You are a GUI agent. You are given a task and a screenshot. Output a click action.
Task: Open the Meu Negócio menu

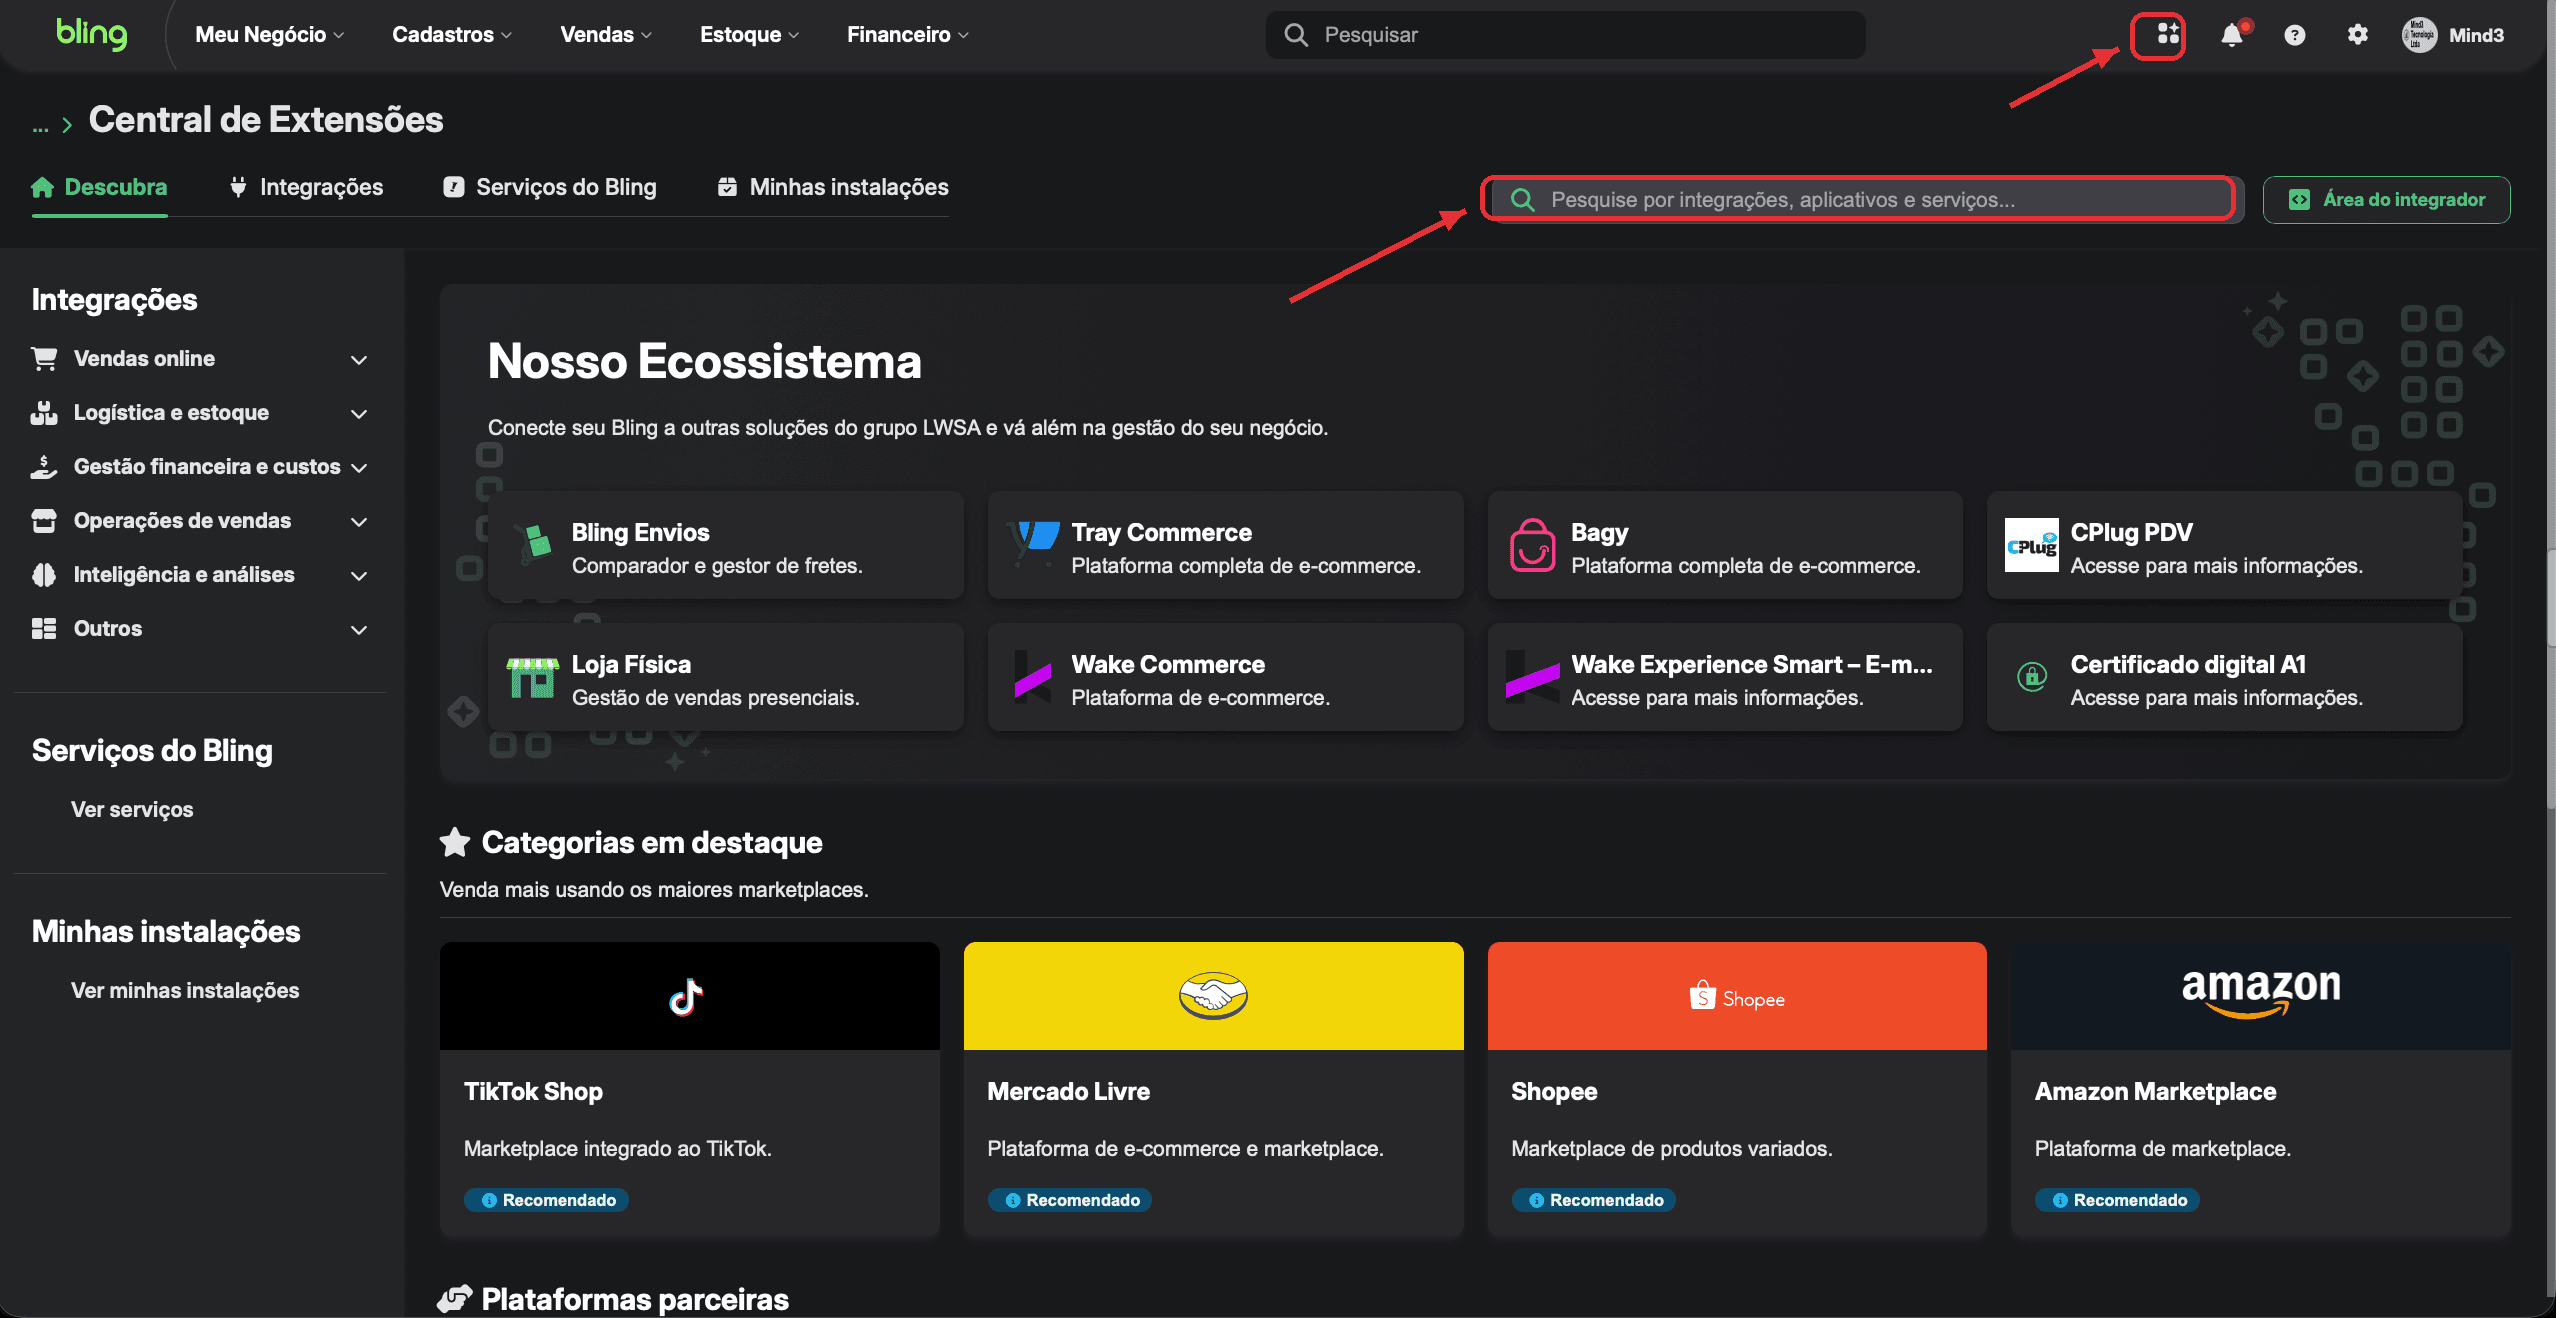tap(269, 35)
